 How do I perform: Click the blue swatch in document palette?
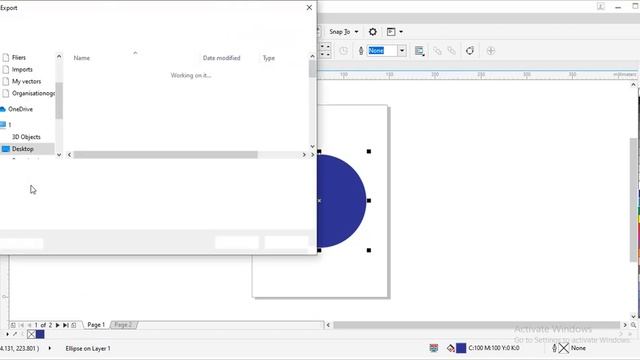point(40,334)
